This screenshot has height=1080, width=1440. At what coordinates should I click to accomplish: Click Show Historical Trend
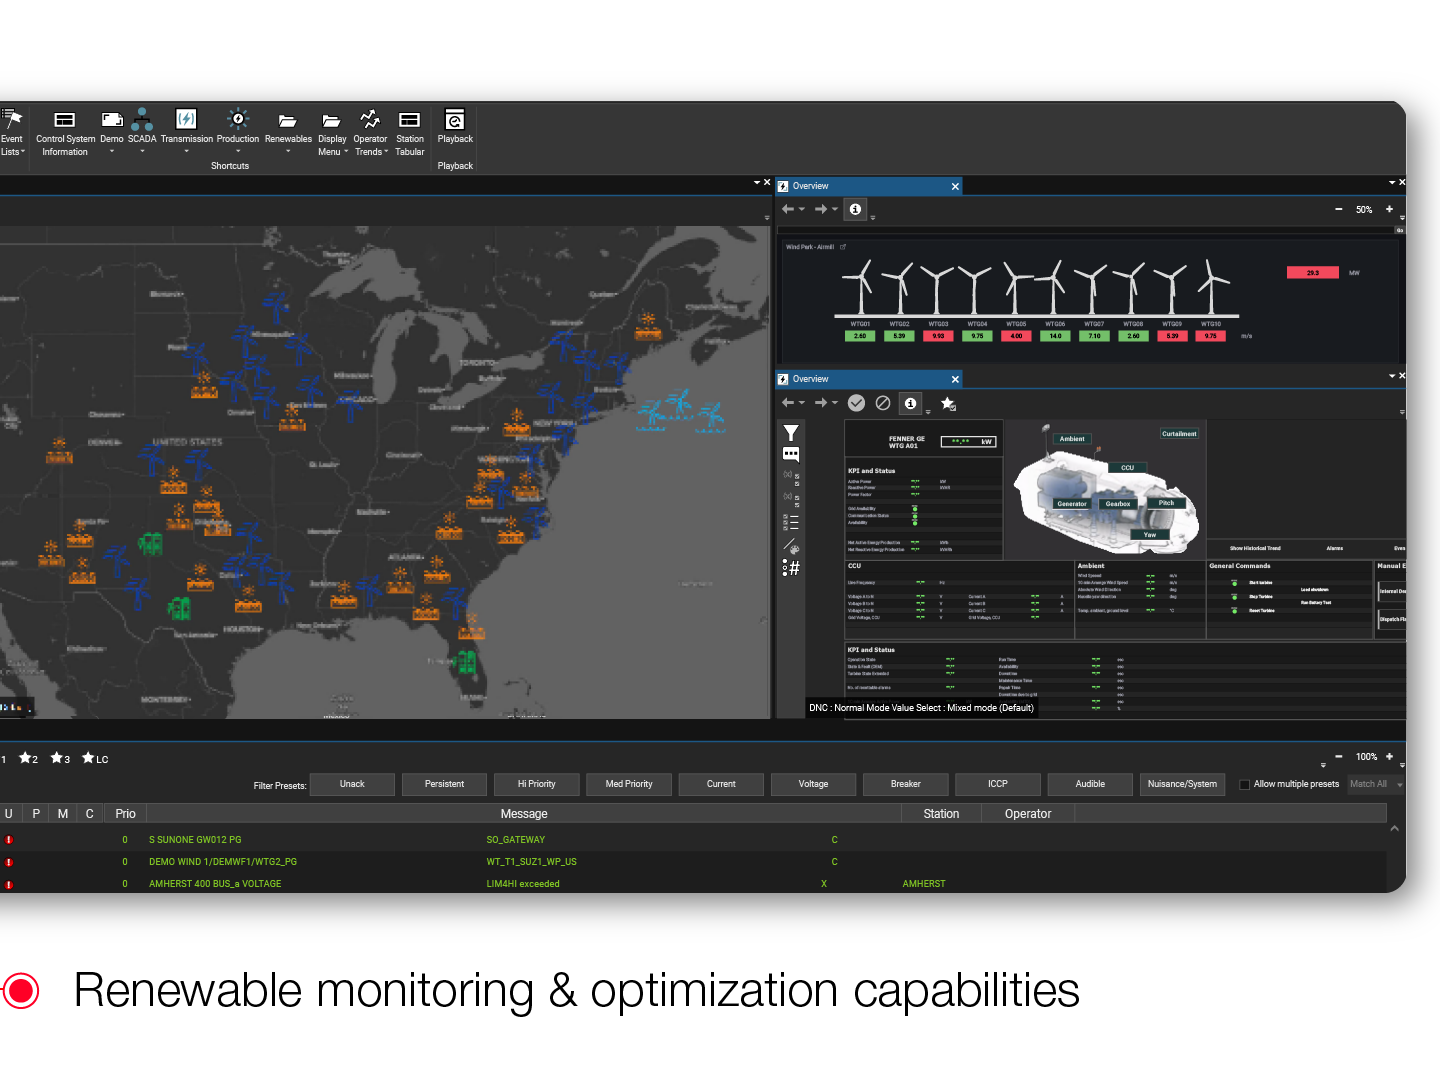[1255, 548]
